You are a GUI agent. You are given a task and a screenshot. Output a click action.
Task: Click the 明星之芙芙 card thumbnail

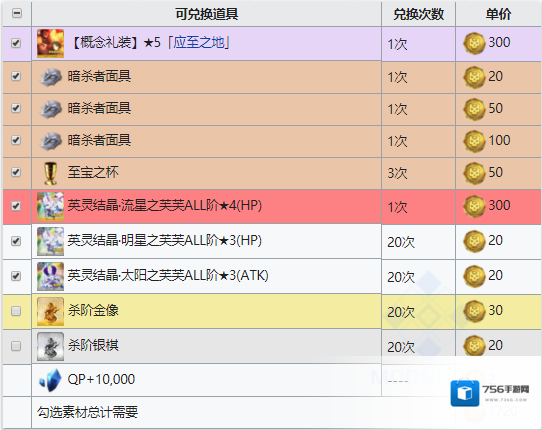tap(50, 241)
